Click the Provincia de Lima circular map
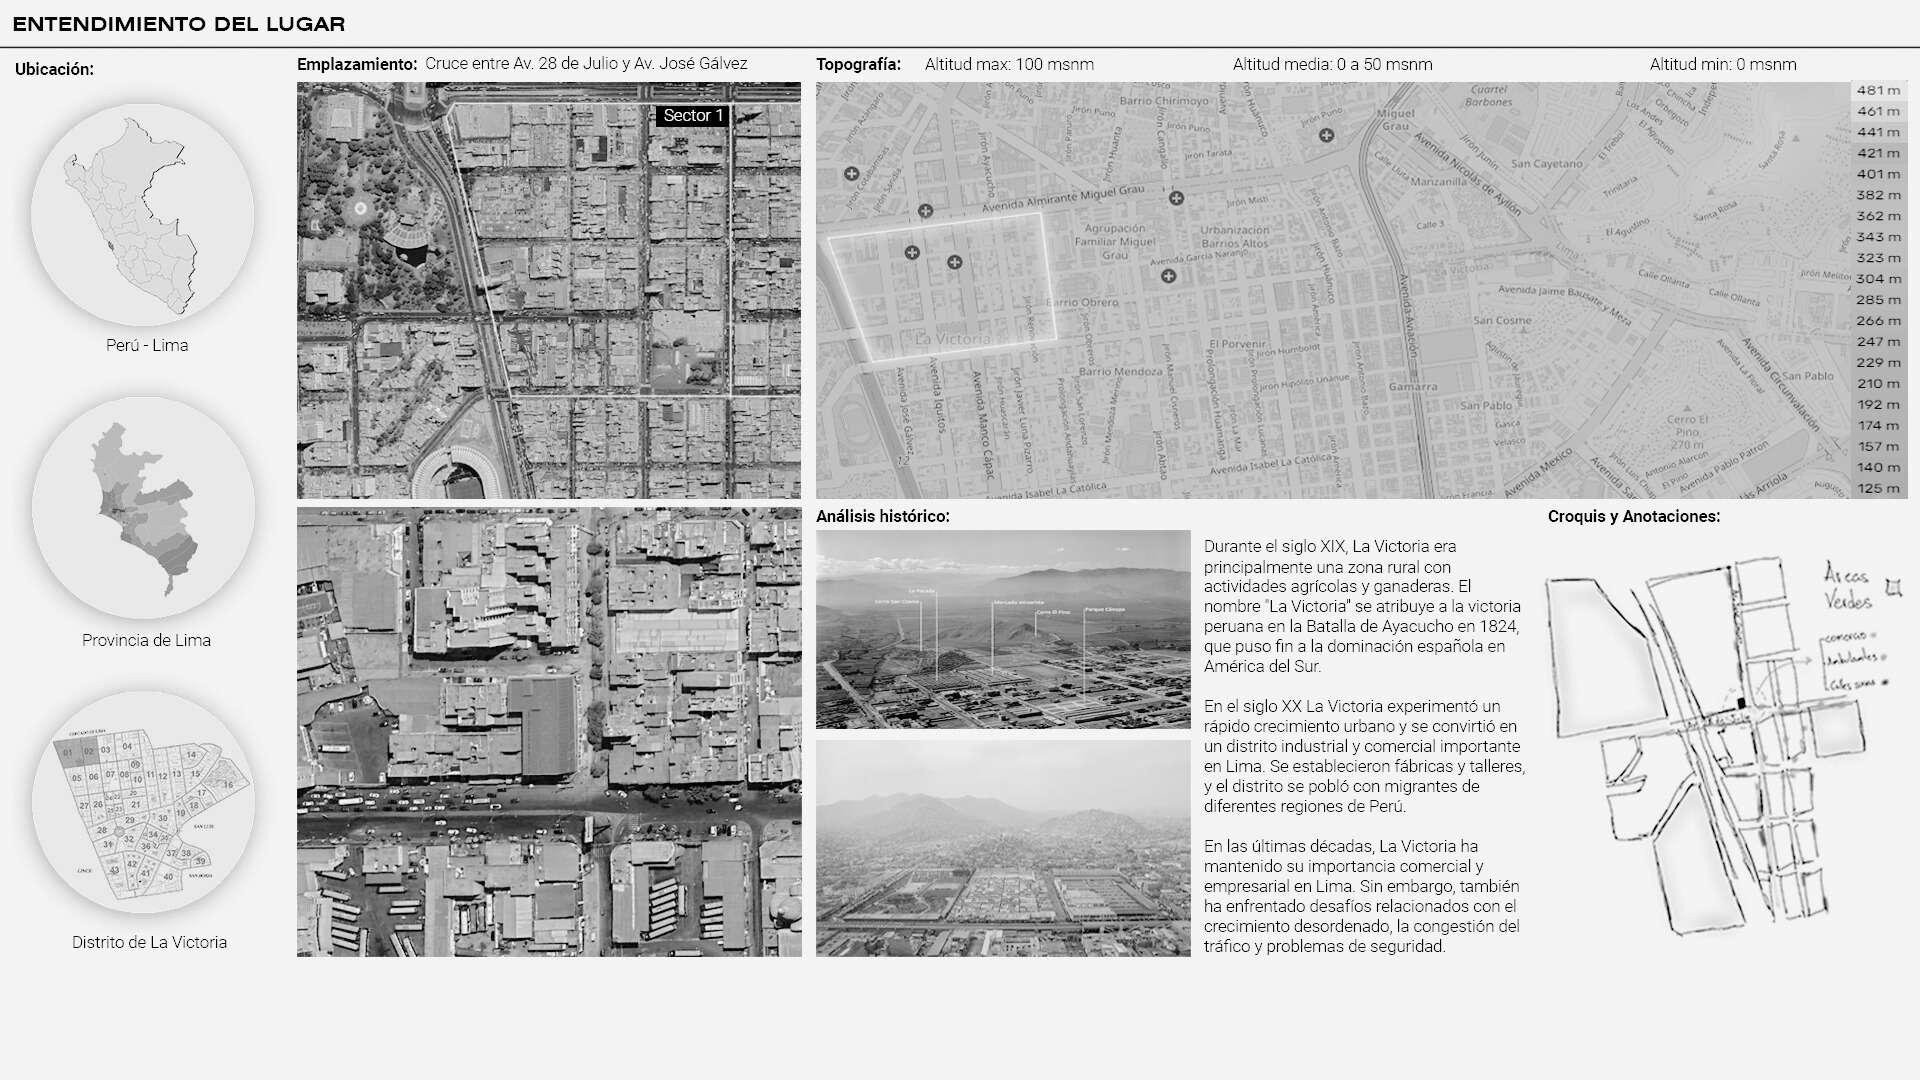1920x1080 pixels. [143, 508]
